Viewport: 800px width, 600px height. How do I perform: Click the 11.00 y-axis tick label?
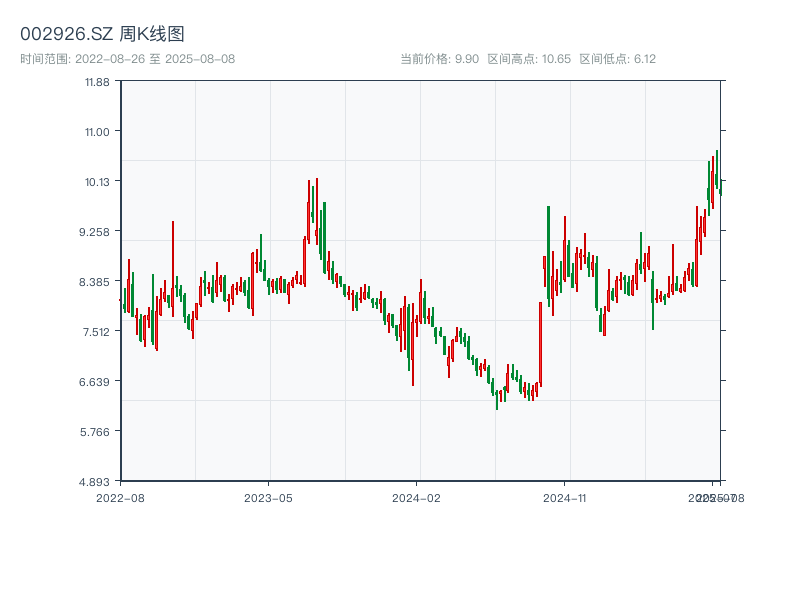pyautogui.click(x=96, y=131)
